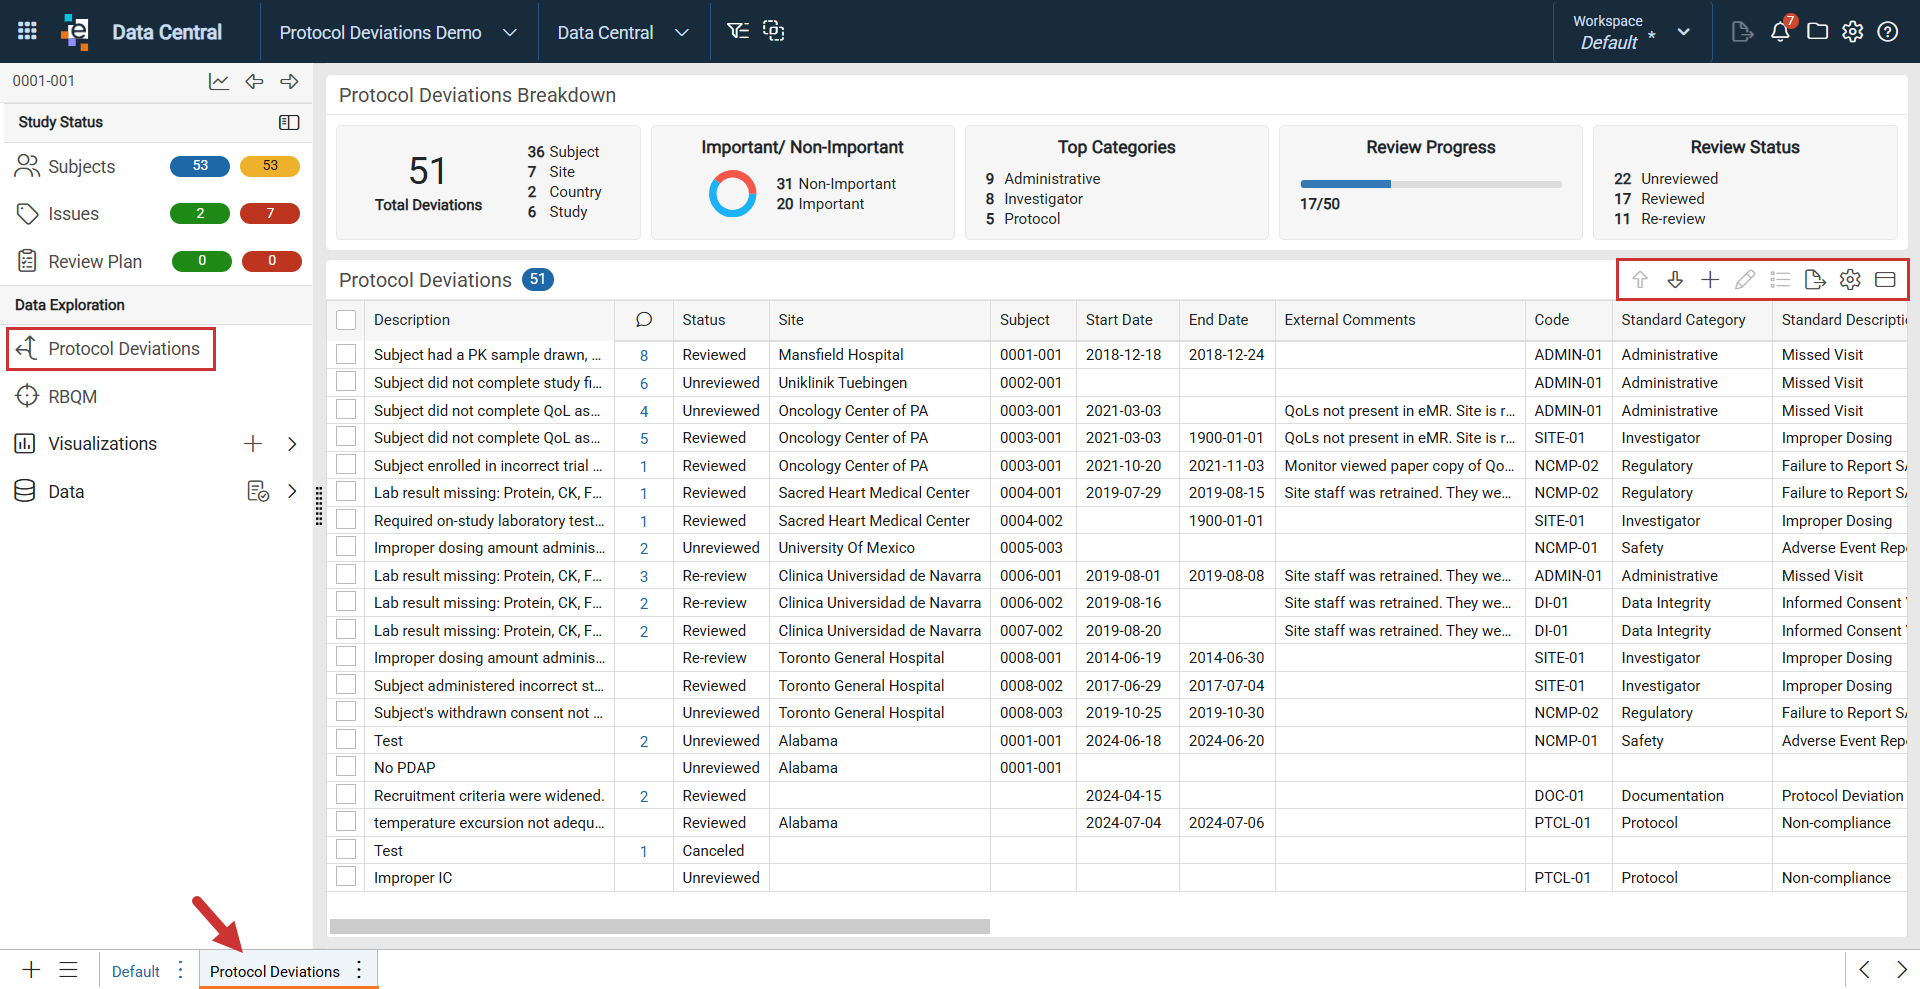Add a new sheet tab
This screenshot has width=1920, height=989.
[x=31, y=970]
